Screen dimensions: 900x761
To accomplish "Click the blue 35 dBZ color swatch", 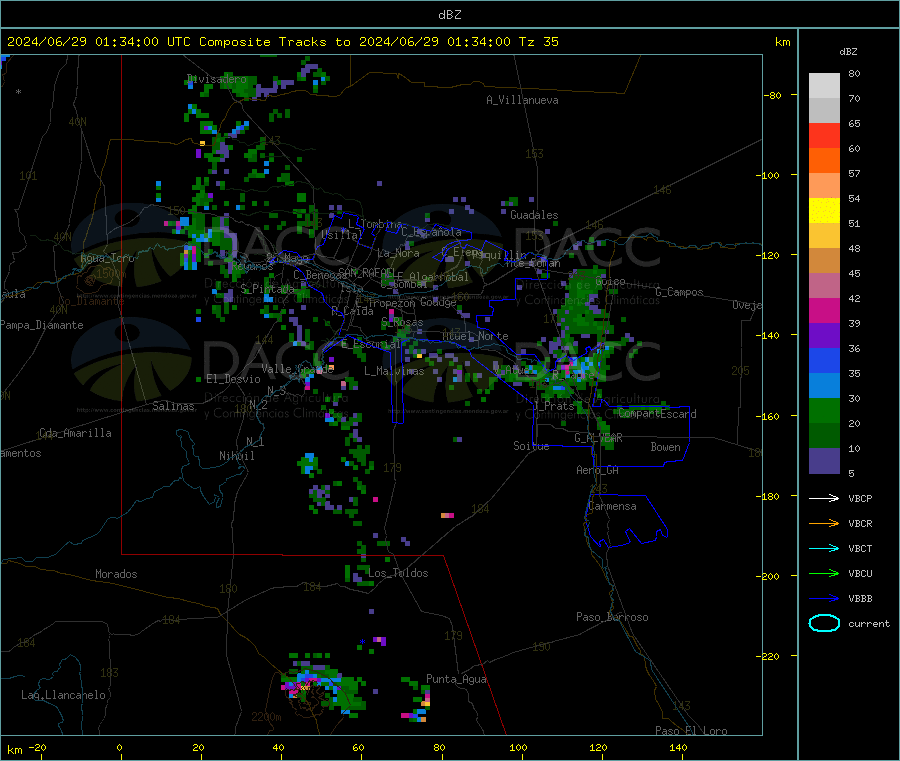I will 824,360.
